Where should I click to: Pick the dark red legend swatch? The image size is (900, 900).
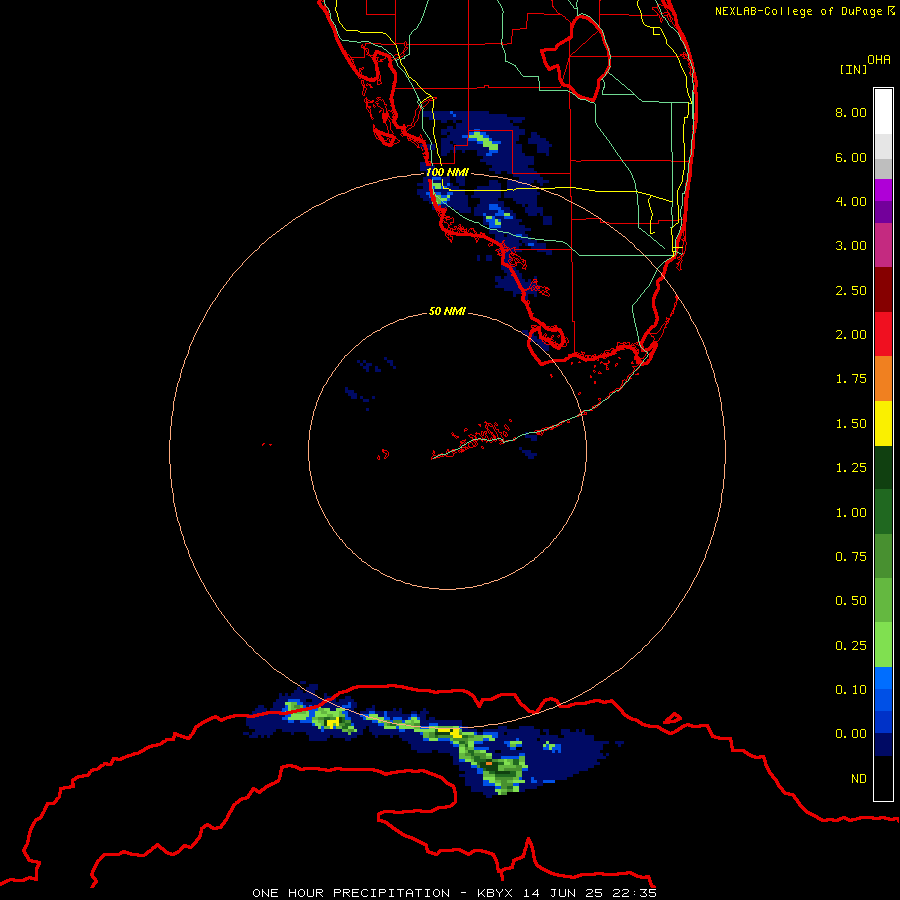[x=883, y=290]
